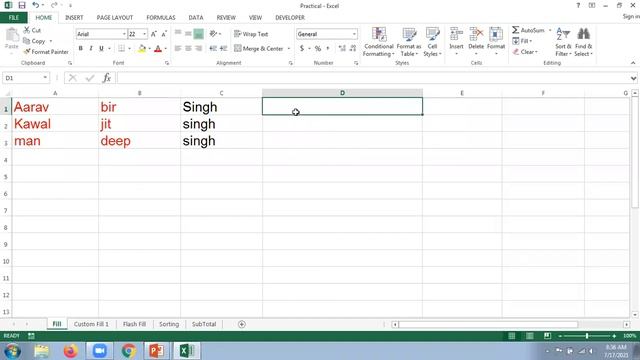Image resolution: width=640 pixels, height=360 pixels.
Task: Open Cell Styles gallery
Action: (x=432, y=42)
